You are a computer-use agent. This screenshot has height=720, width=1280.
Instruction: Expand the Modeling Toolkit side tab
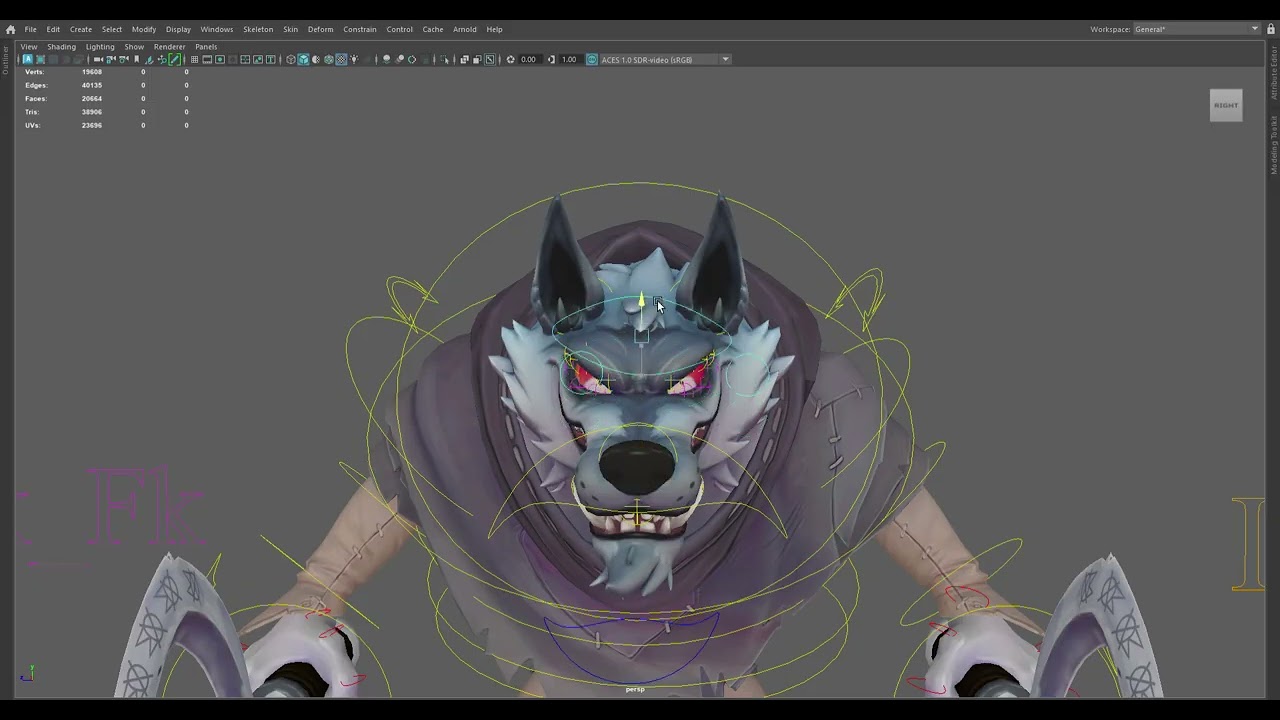[1274, 145]
